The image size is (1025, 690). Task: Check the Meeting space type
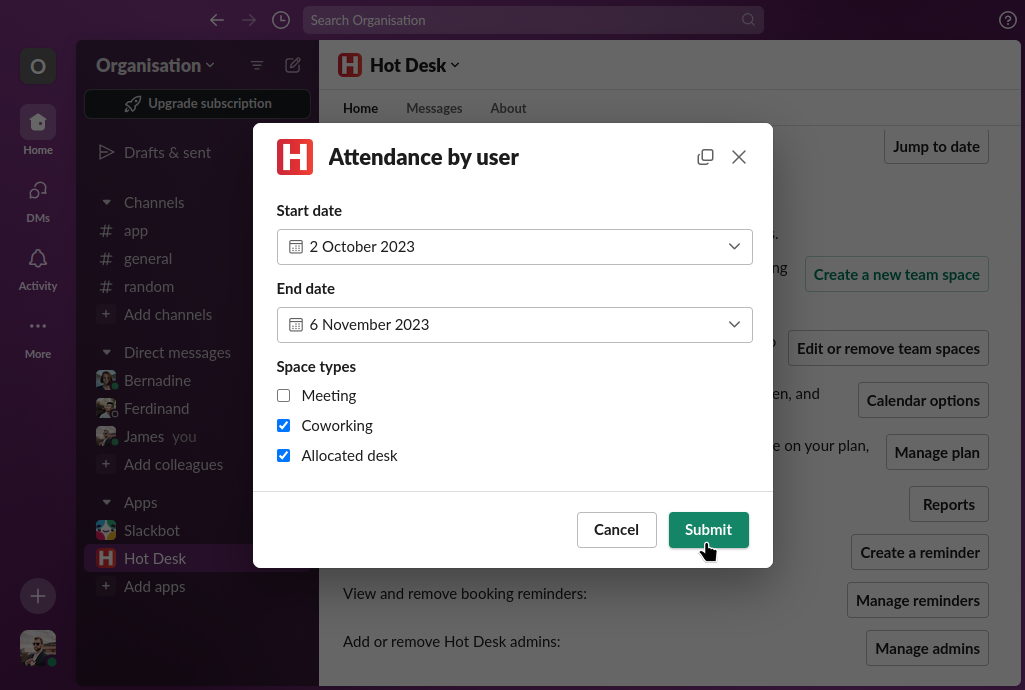[284, 396]
